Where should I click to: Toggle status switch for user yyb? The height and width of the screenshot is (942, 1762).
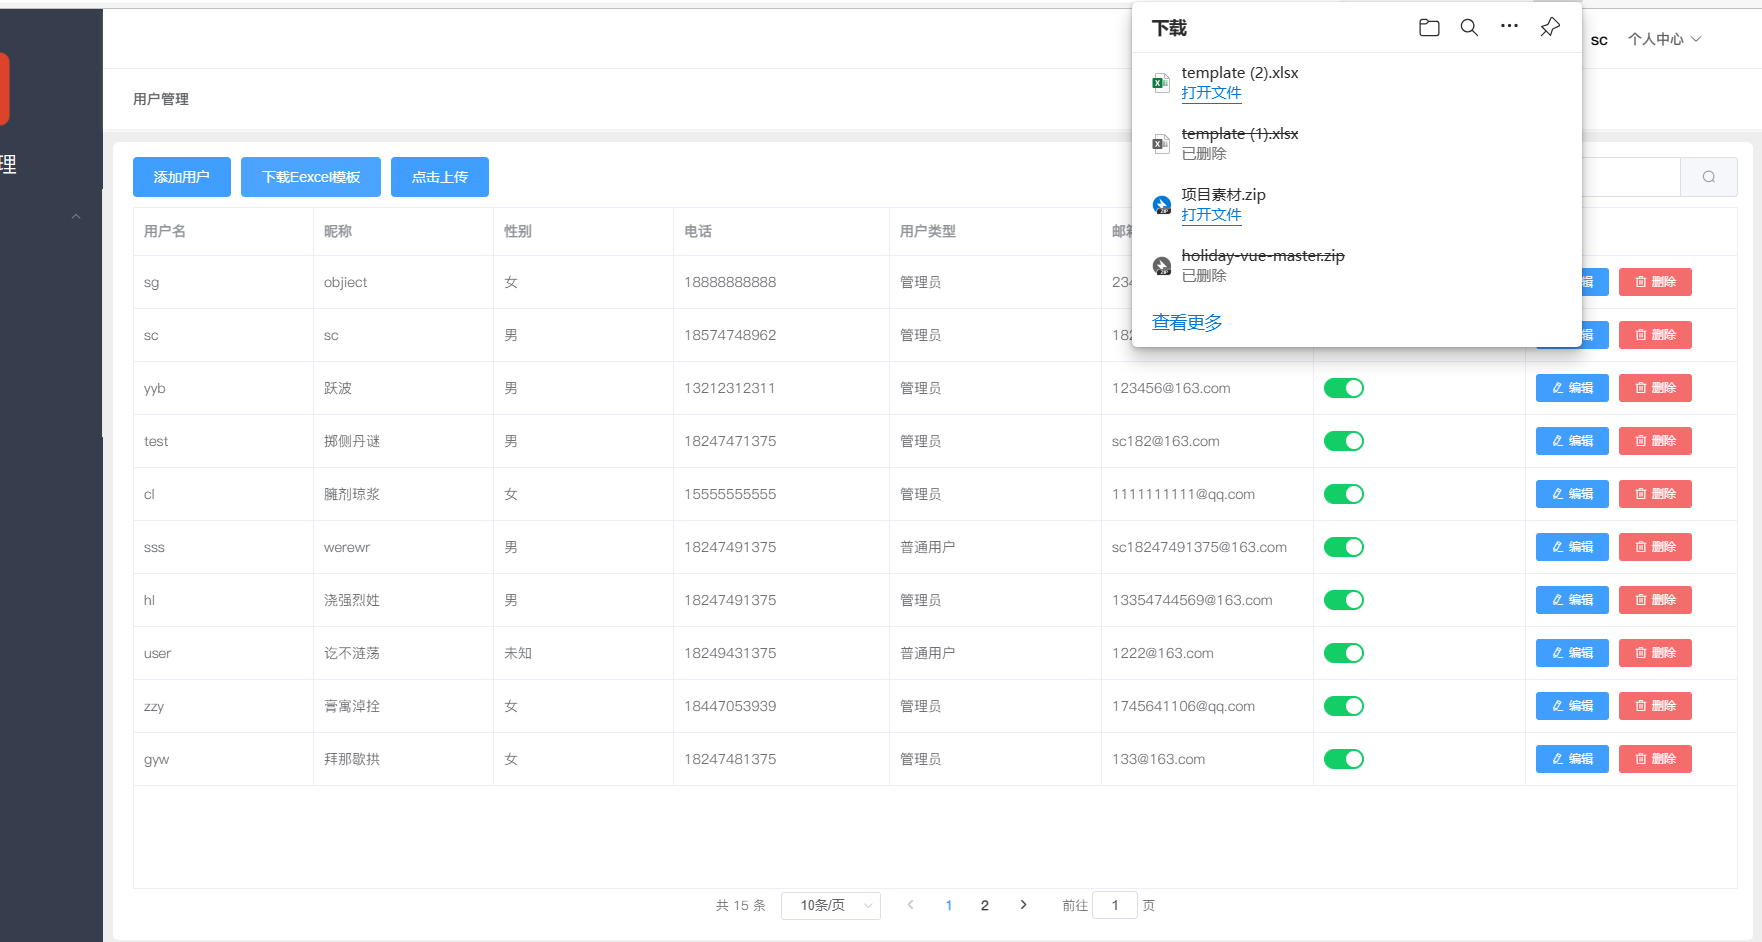pyautogui.click(x=1344, y=388)
